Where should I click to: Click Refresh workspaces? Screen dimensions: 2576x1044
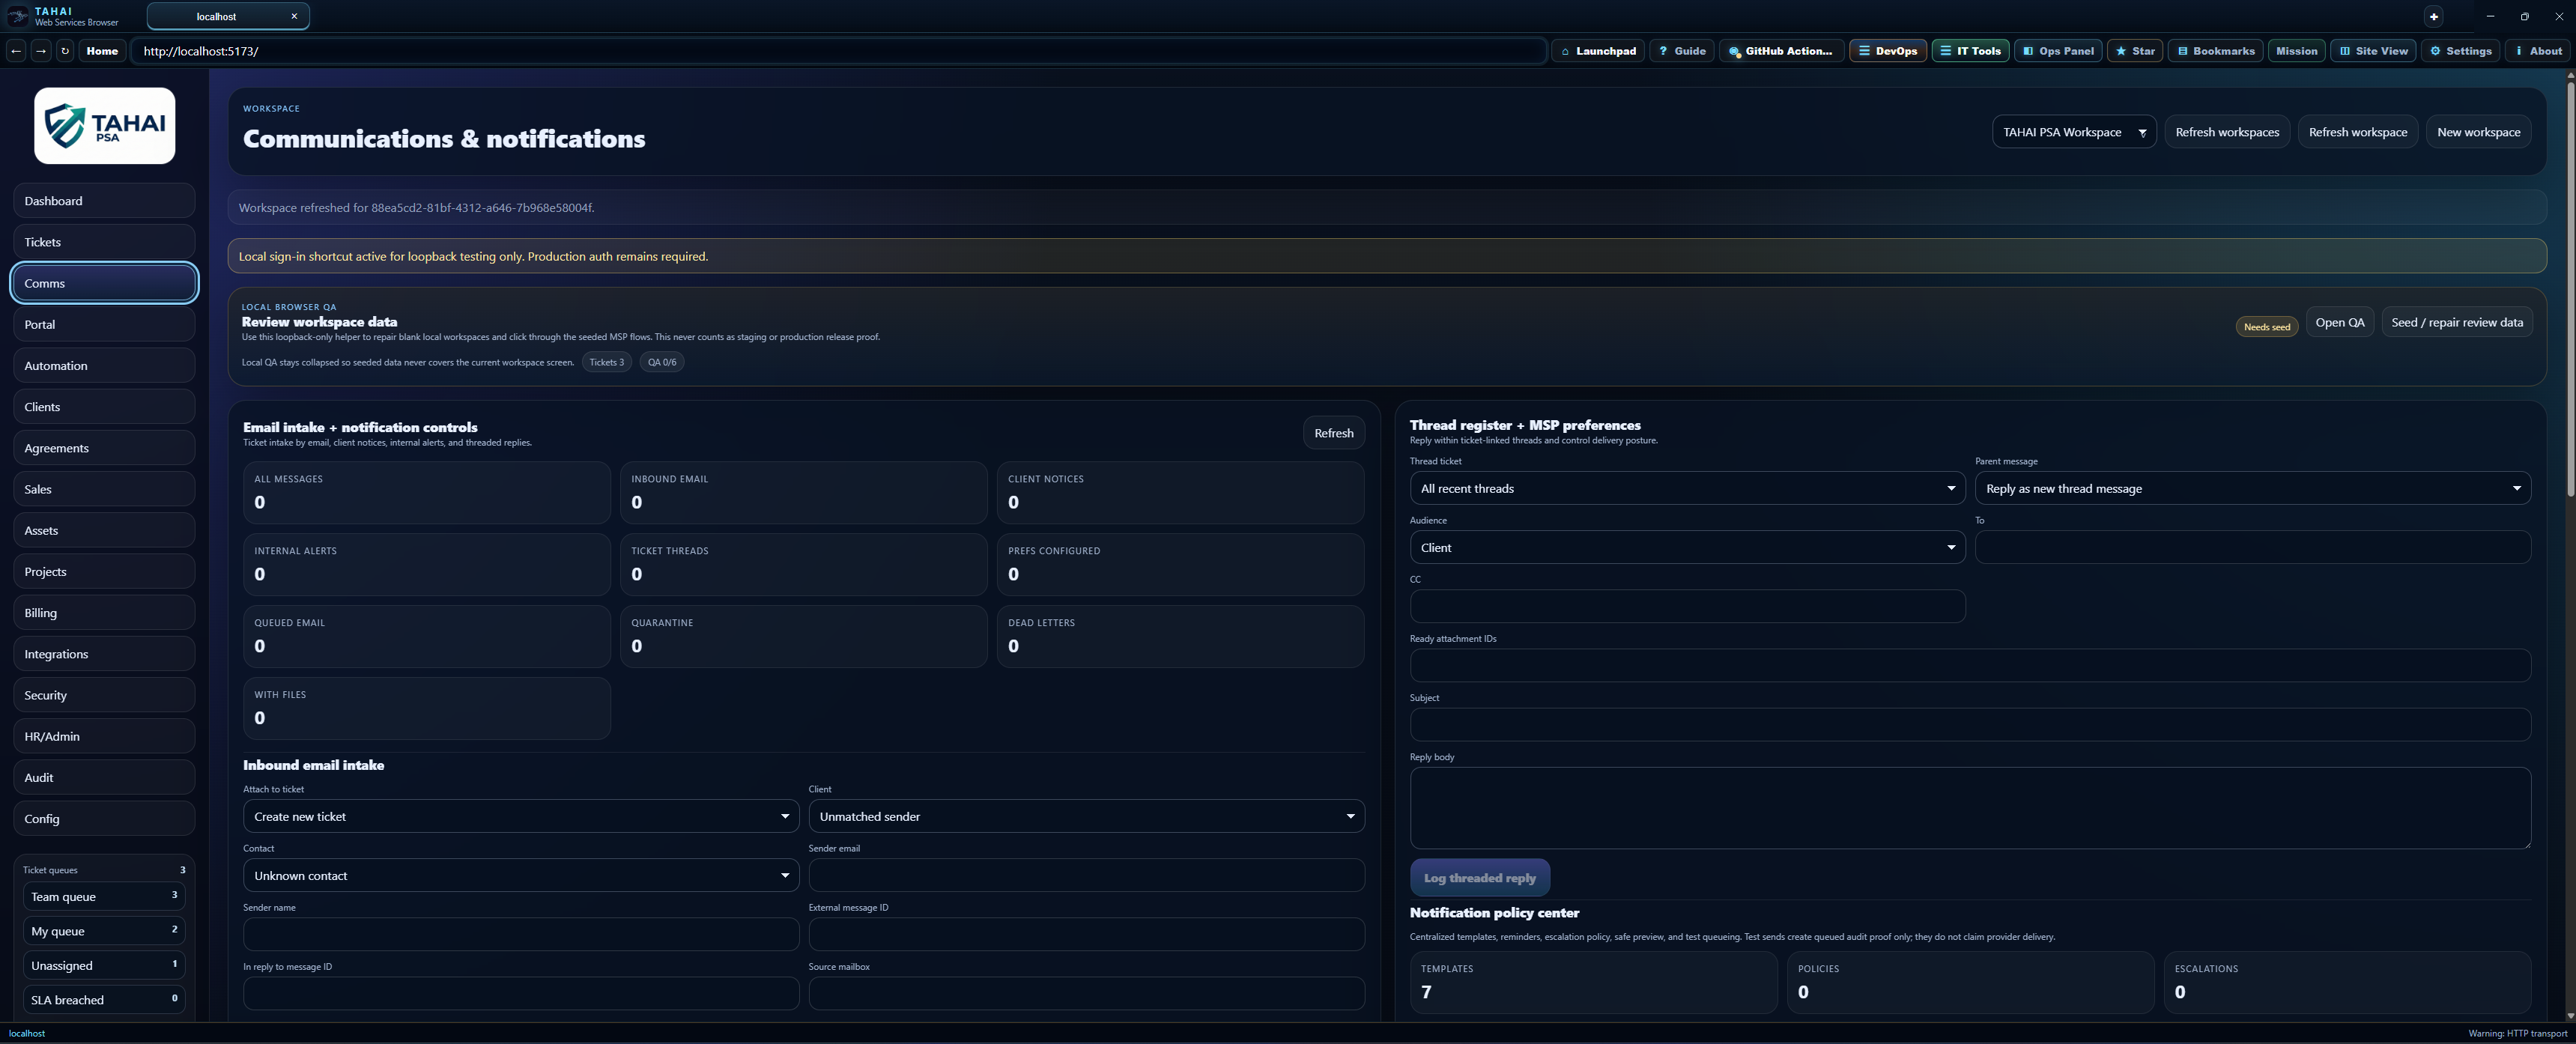(x=2227, y=132)
